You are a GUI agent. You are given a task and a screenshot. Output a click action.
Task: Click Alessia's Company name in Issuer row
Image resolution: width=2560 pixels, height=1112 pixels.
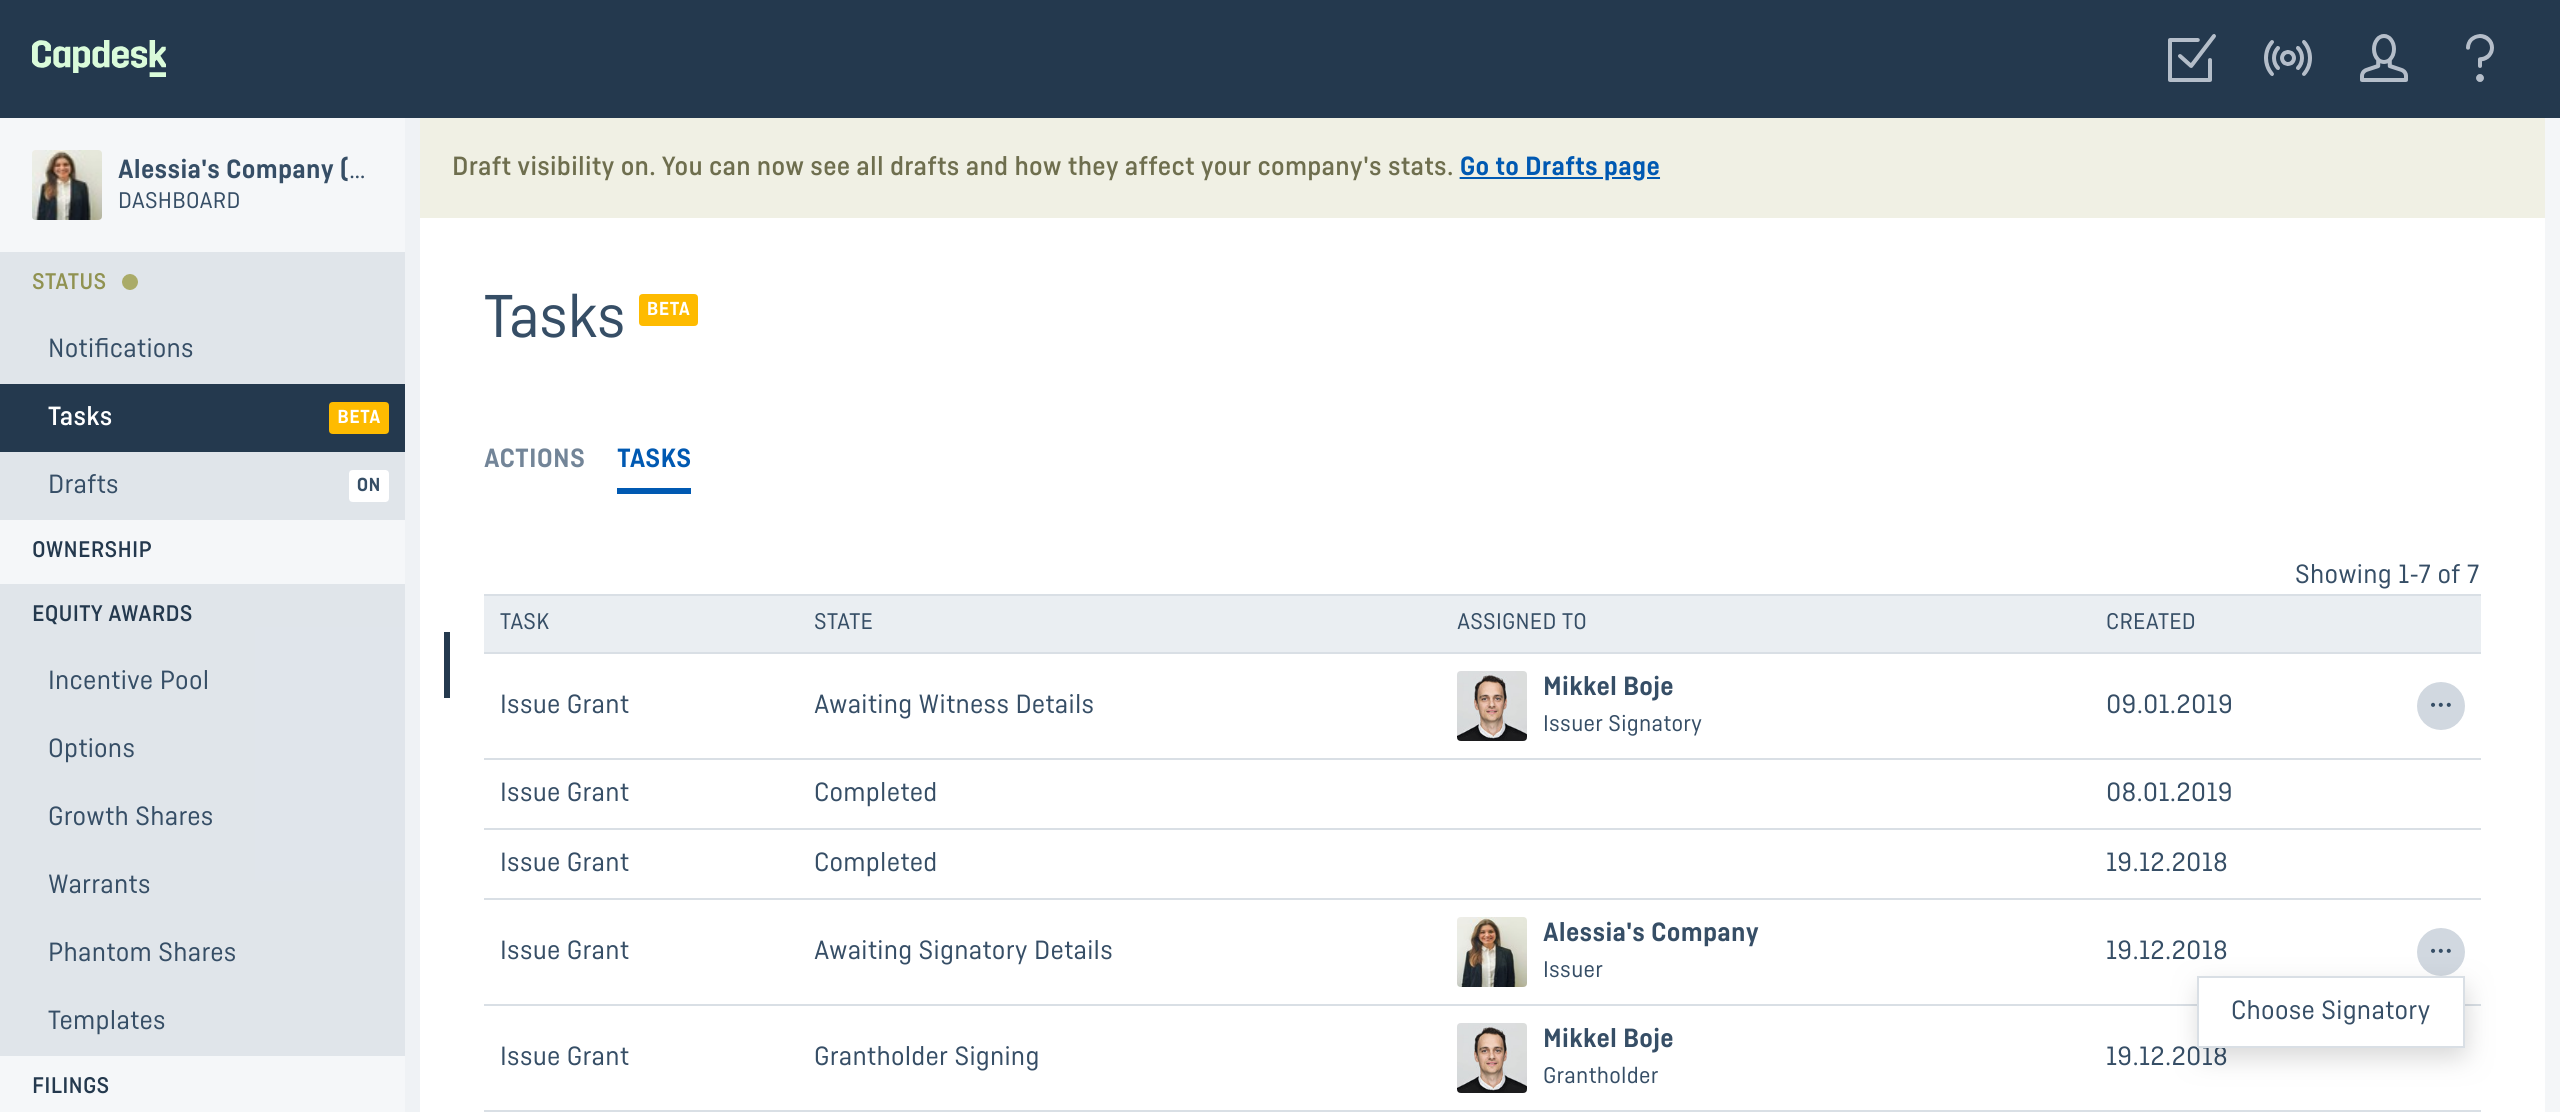[x=1650, y=933]
